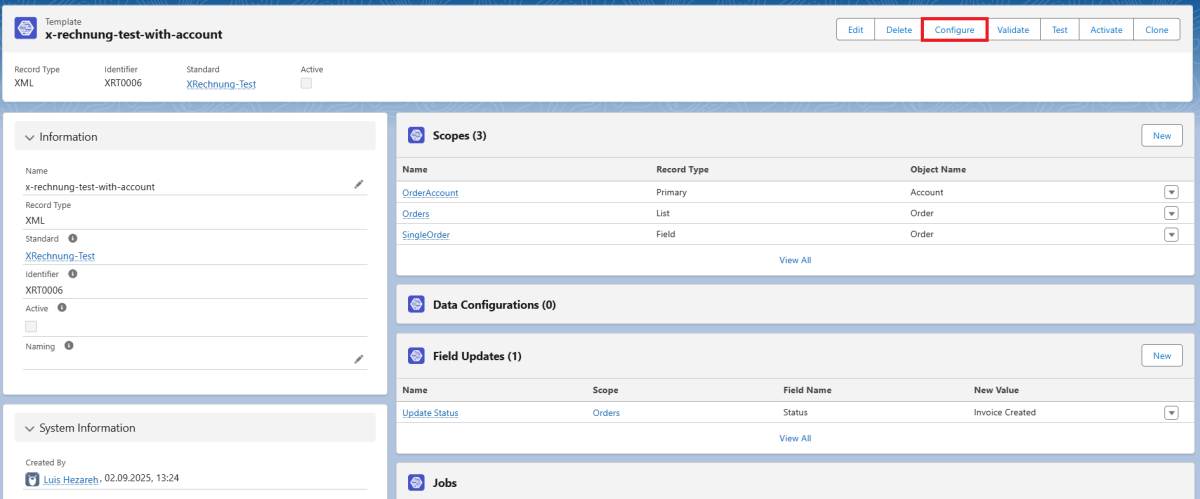Click View All under the Field Updates list
The height and width of the screenshot is (499, 1200).
(795, 438)
